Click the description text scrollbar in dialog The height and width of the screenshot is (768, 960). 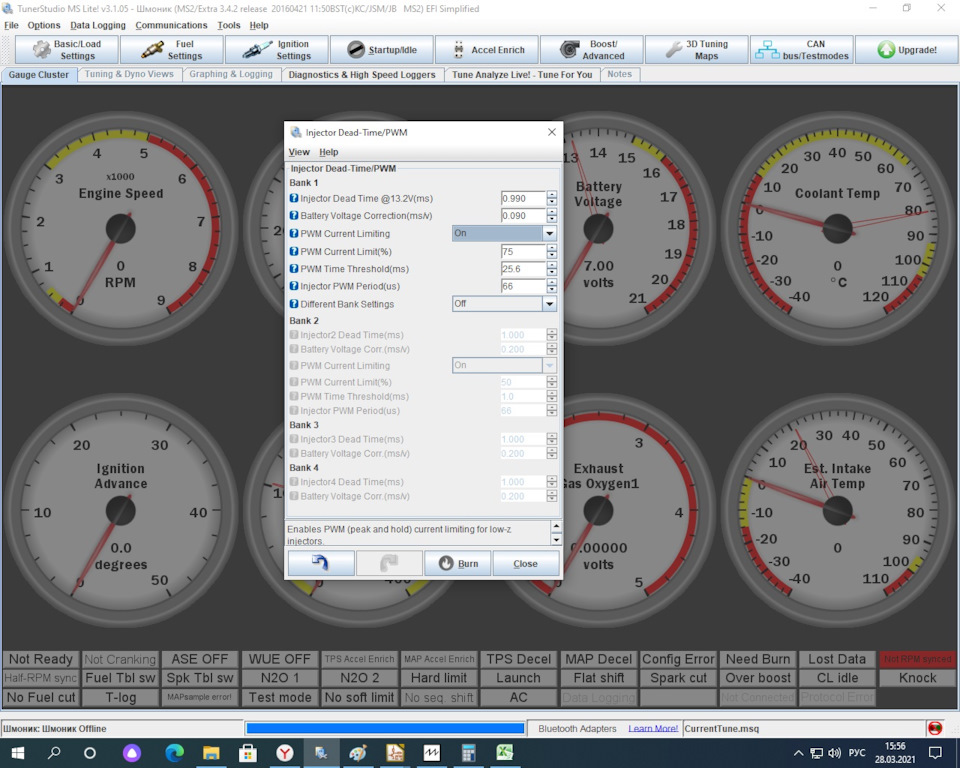coord(556,532)
